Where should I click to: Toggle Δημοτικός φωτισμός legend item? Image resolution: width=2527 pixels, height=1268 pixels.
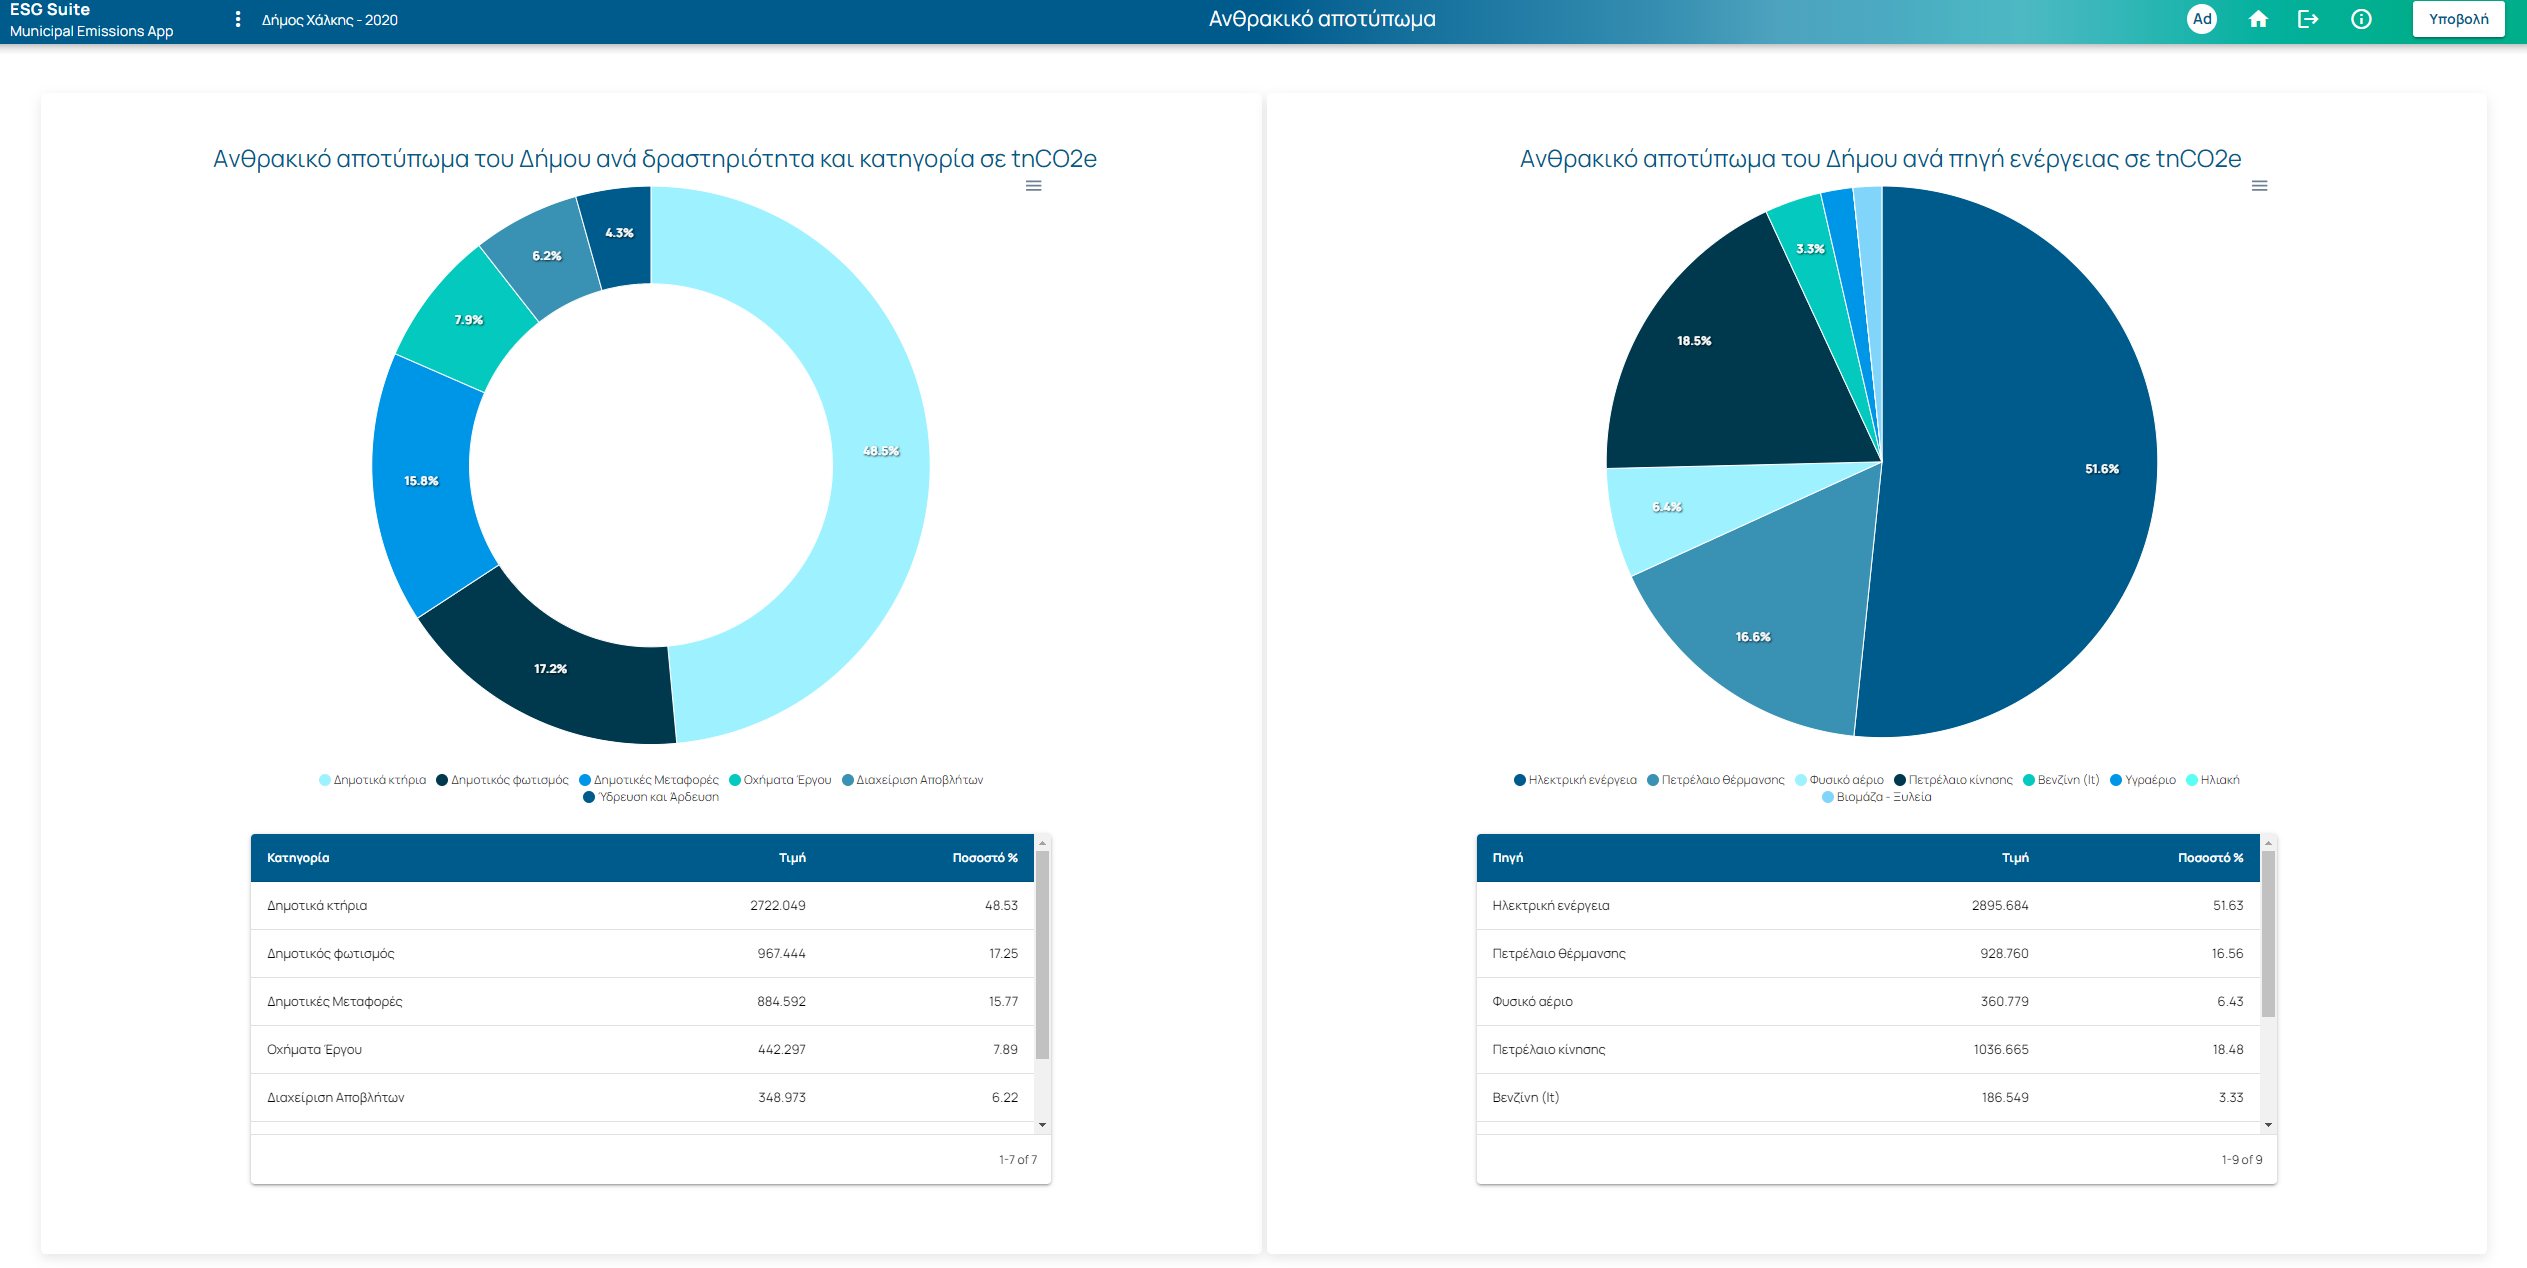[x=502, y=780]
